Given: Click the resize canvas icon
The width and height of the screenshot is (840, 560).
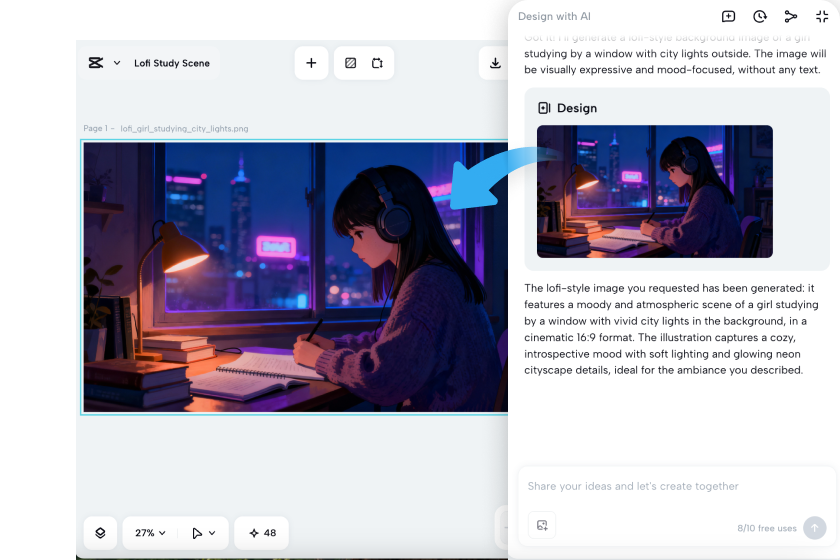Looking at the screenshot, I should 378,63.
